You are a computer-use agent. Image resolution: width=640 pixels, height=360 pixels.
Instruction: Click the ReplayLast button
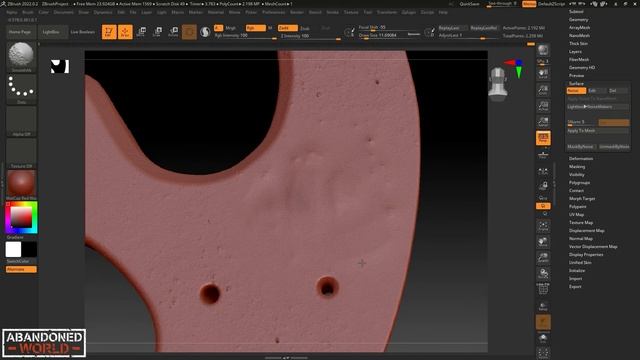[x=452, y=28]
